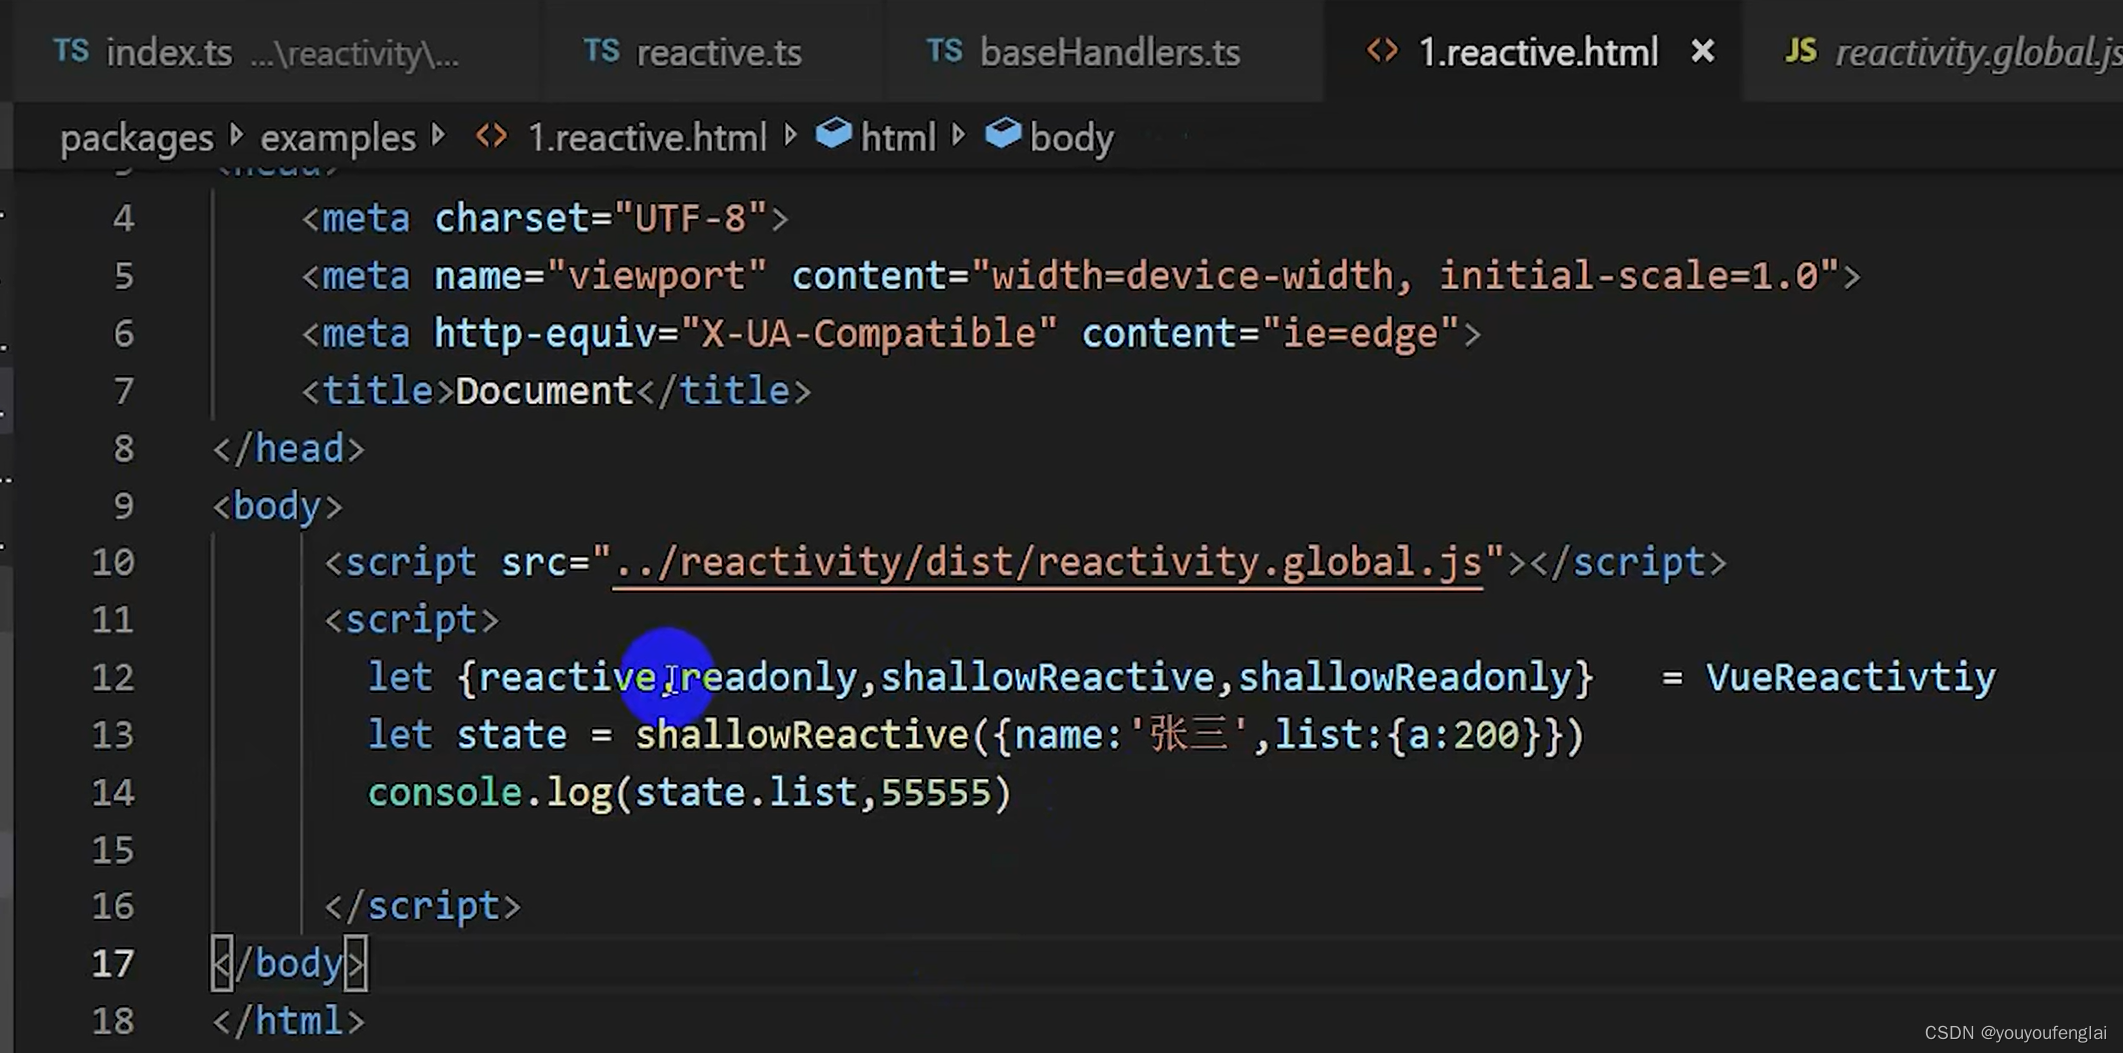Click line number 4 in gutter
The height and width of the screenshot is (1053, 2123).
(123, 218)
